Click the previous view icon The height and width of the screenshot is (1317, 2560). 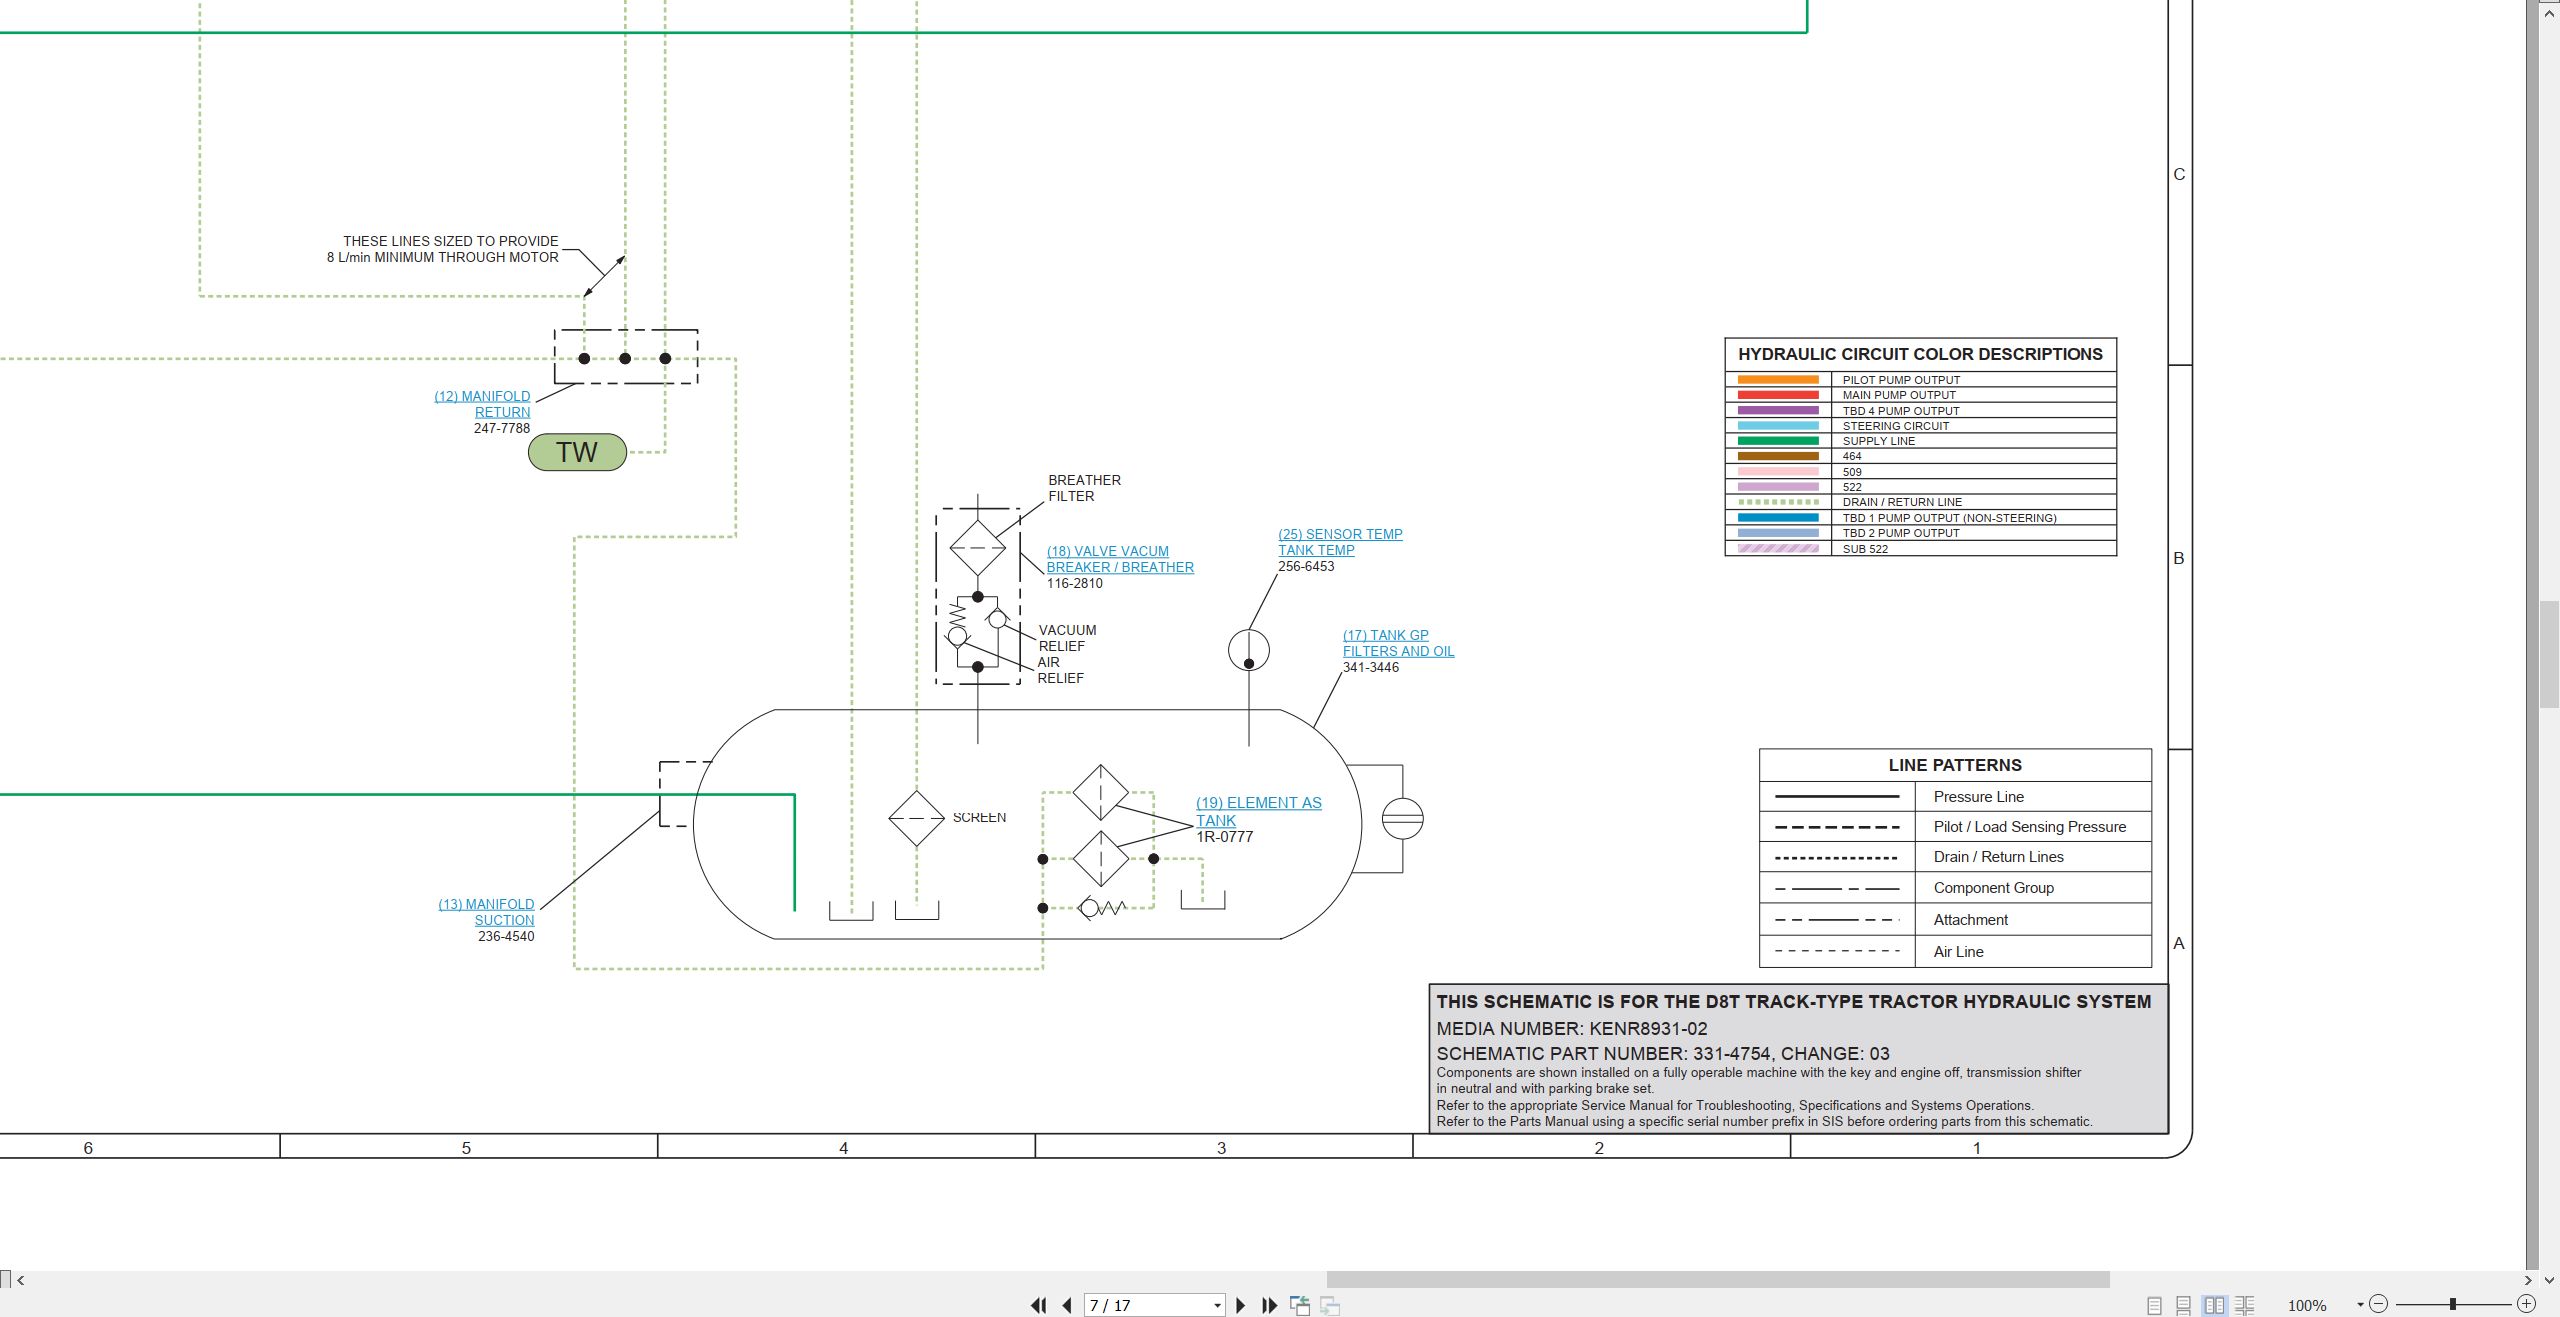[1300, 1305]
